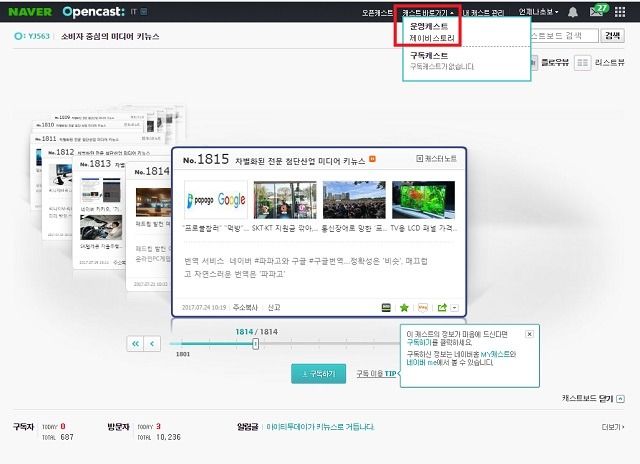Click the NAVER logo
The height and width of the screenshot is (464, 640).
click(30, 12)
